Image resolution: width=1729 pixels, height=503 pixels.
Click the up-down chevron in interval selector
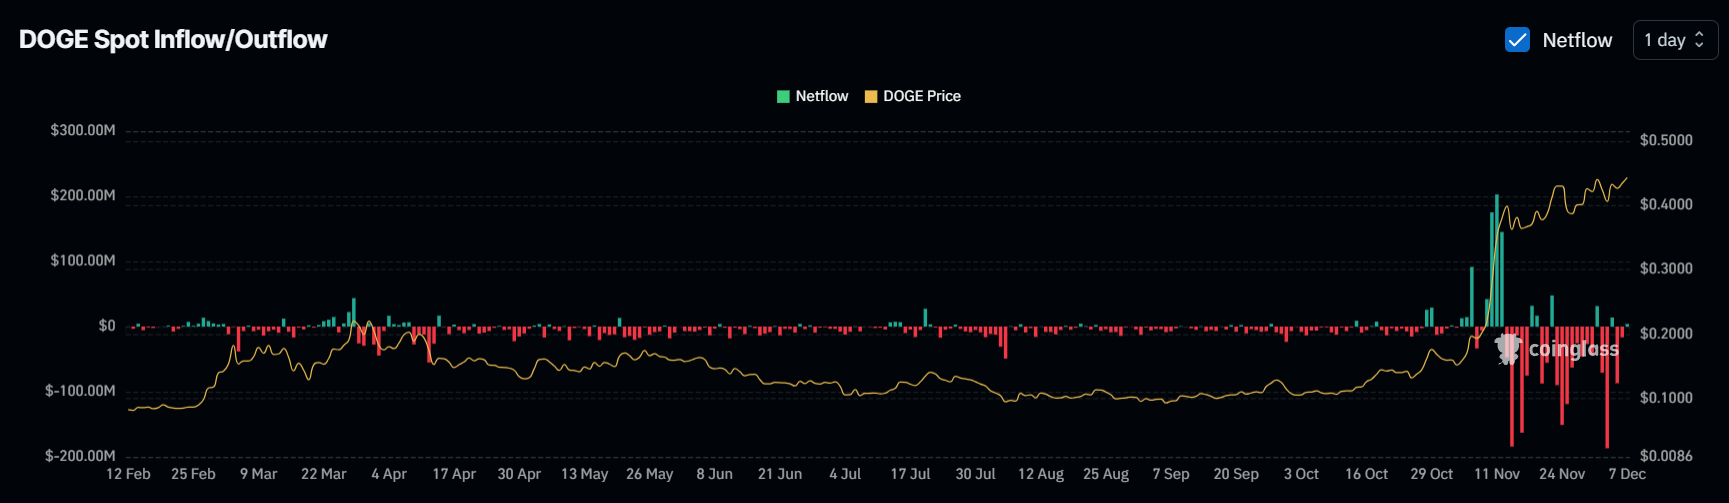[1699, 40]
